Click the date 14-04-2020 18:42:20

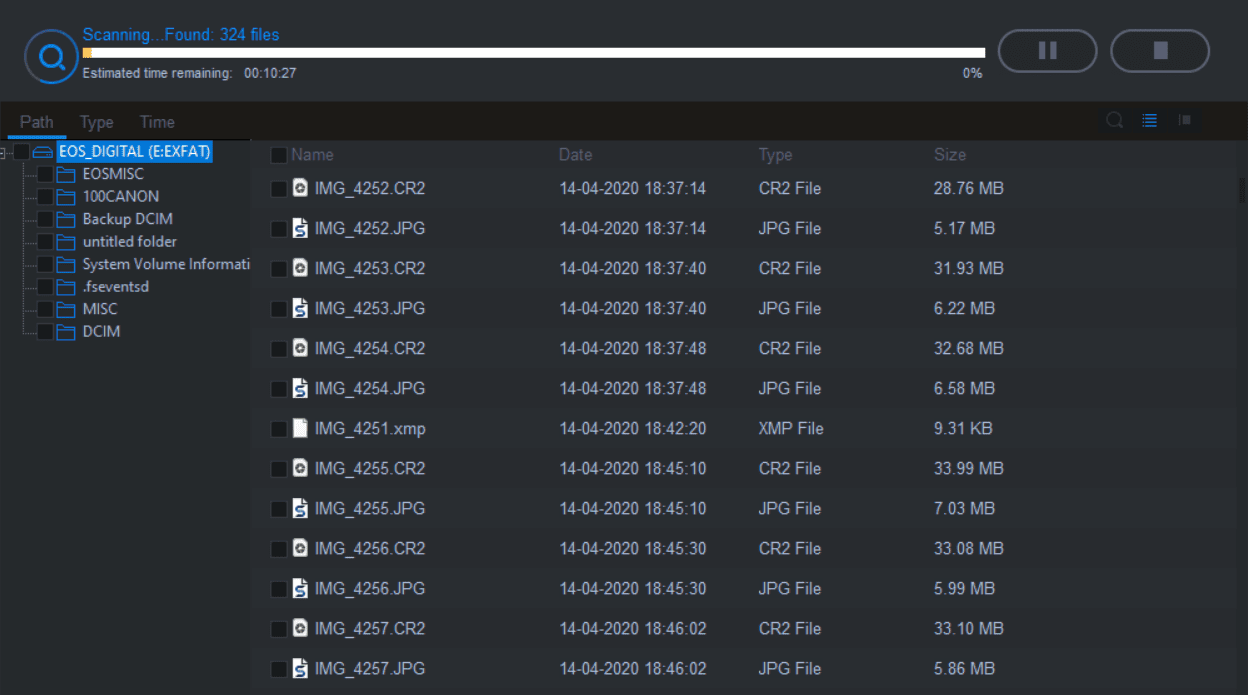[633, 428]
